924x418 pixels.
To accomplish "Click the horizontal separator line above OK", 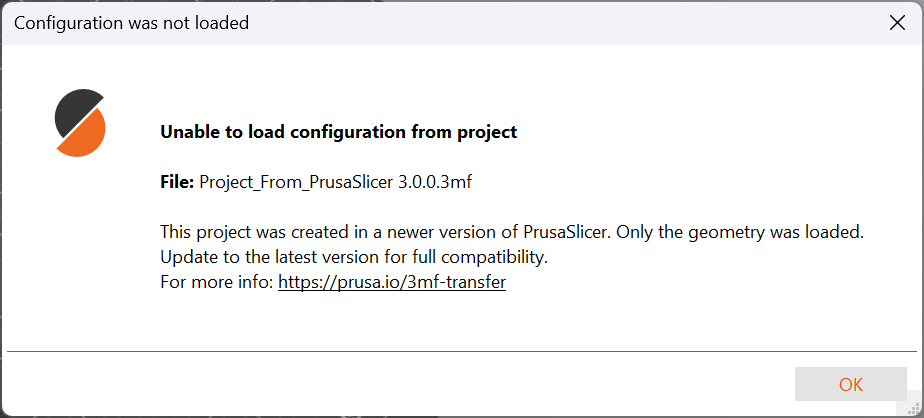I will (462, 352).
